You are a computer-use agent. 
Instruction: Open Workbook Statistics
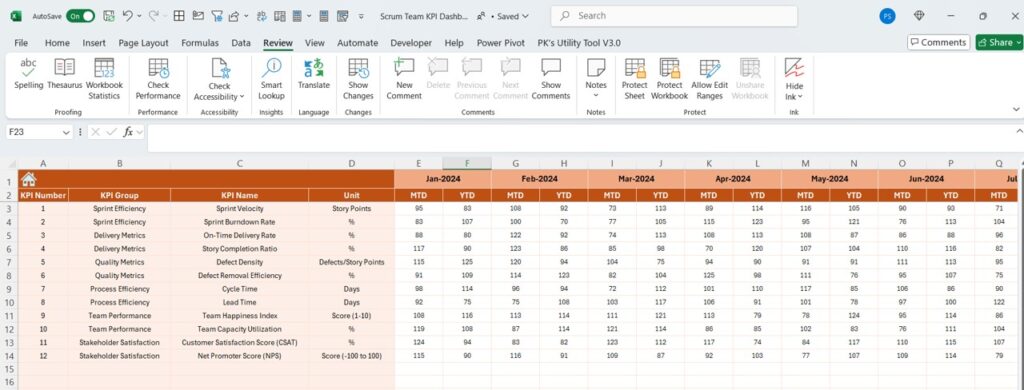click(104, 78)
